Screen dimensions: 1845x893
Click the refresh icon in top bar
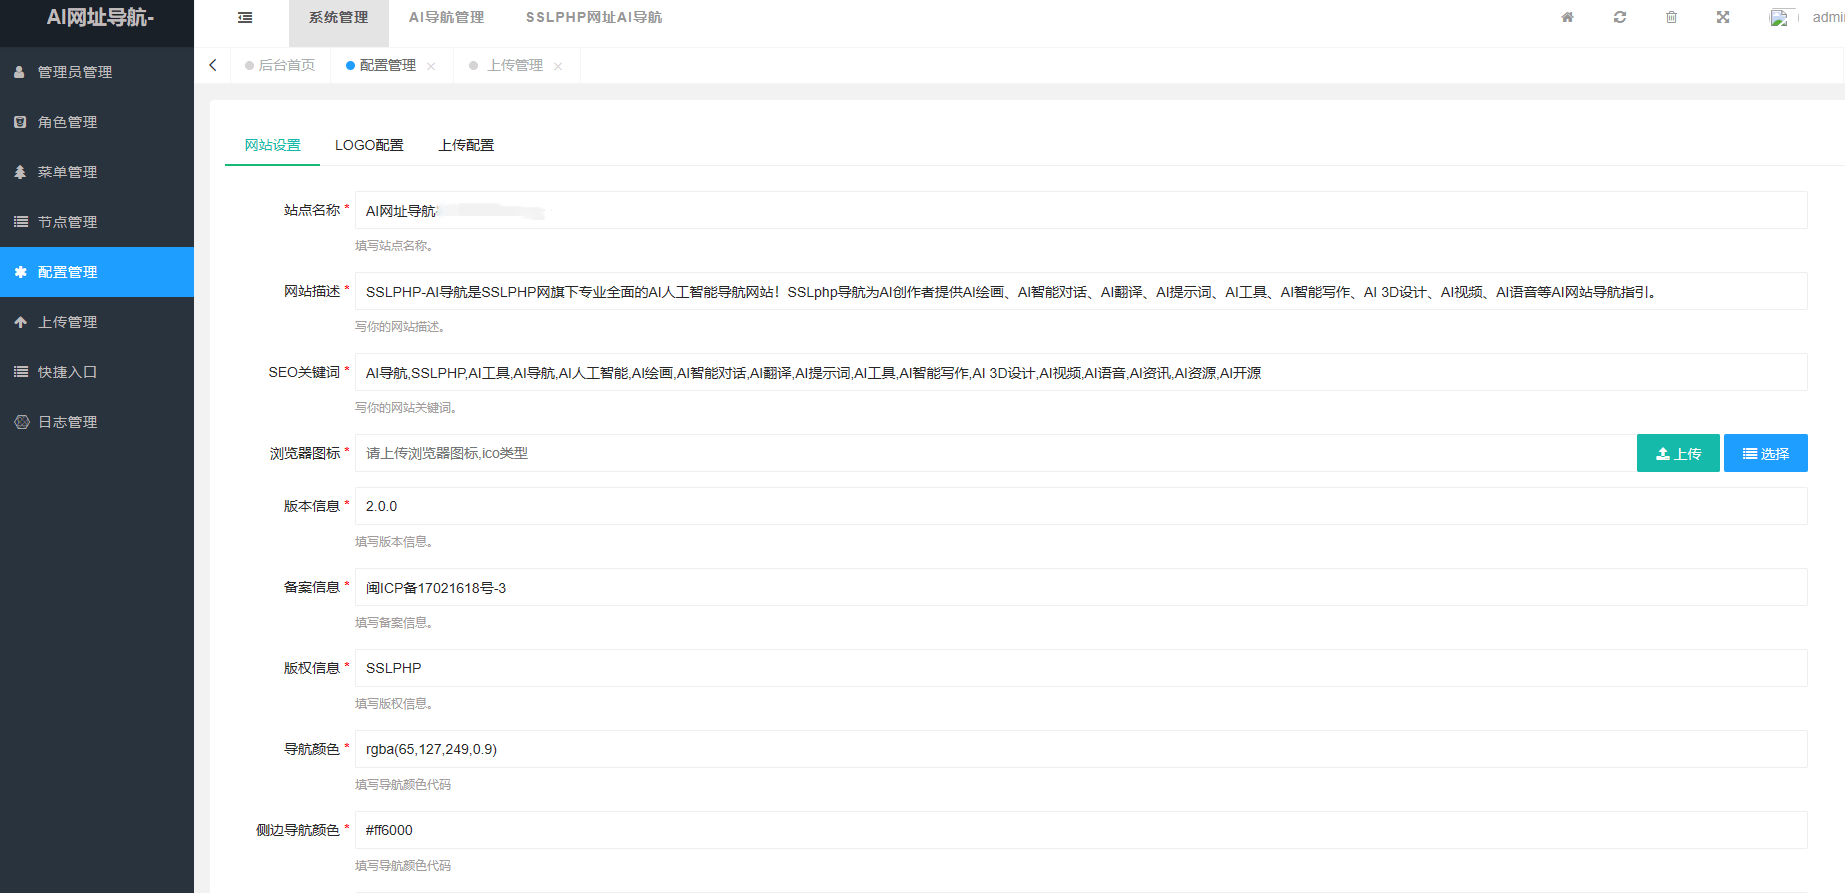pyautogui.click(x=1620, y=17)
